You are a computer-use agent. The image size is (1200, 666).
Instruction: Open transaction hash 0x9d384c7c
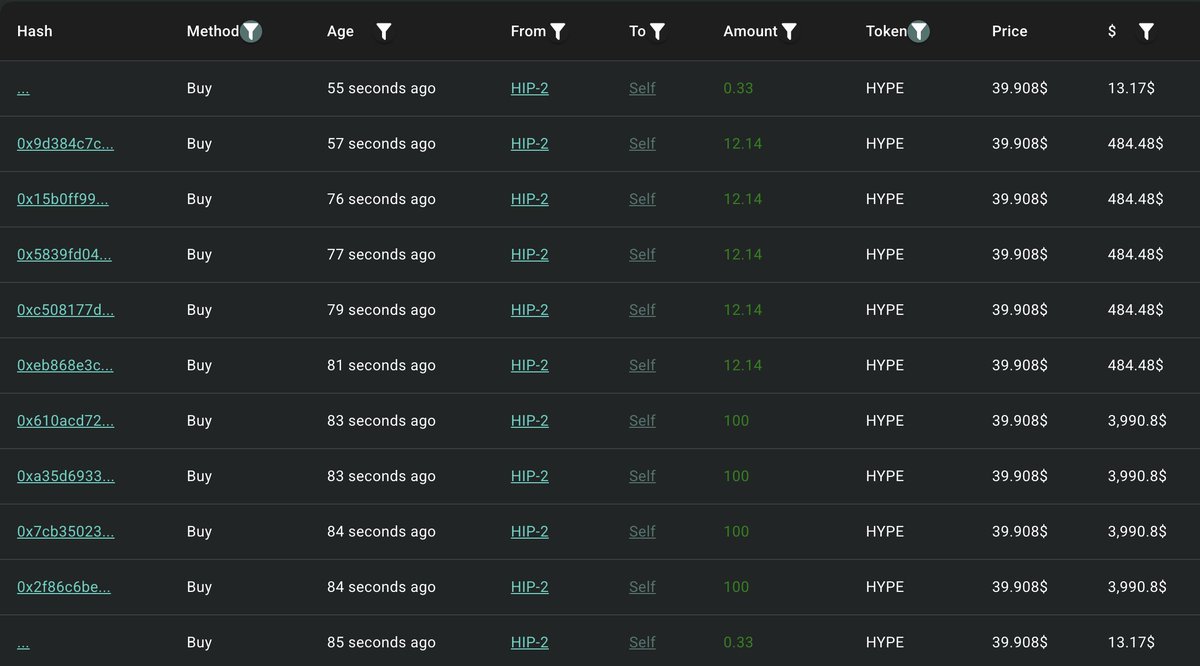coord(65,144)
